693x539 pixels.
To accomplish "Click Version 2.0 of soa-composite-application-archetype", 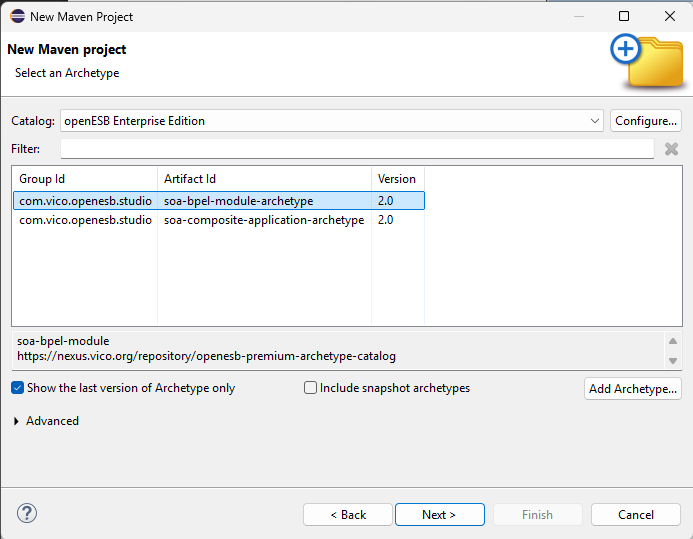I will click(x=385, y=220).
